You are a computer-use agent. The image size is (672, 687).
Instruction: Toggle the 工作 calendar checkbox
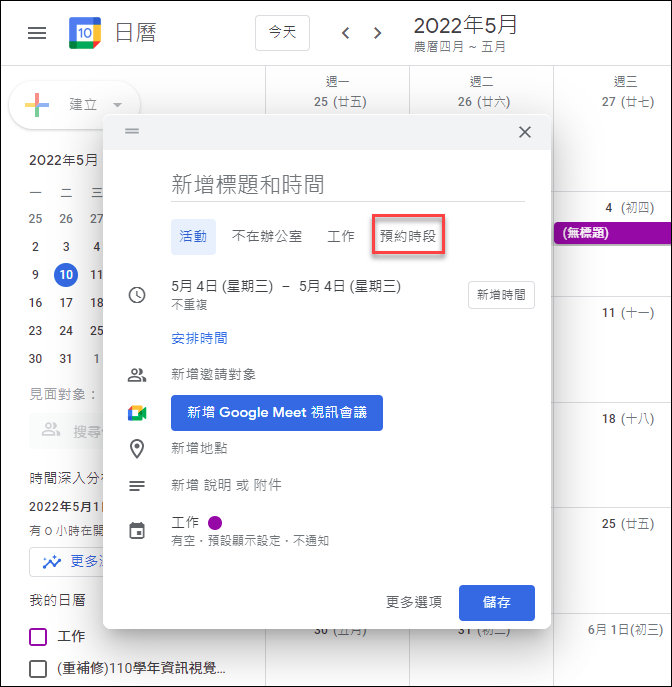click(38, 637)
